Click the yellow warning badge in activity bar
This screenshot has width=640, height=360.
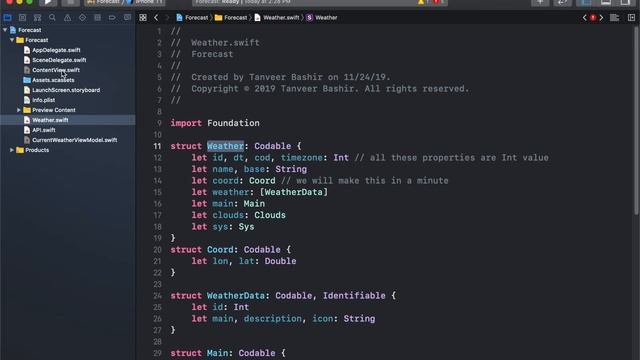click(421, 2)
